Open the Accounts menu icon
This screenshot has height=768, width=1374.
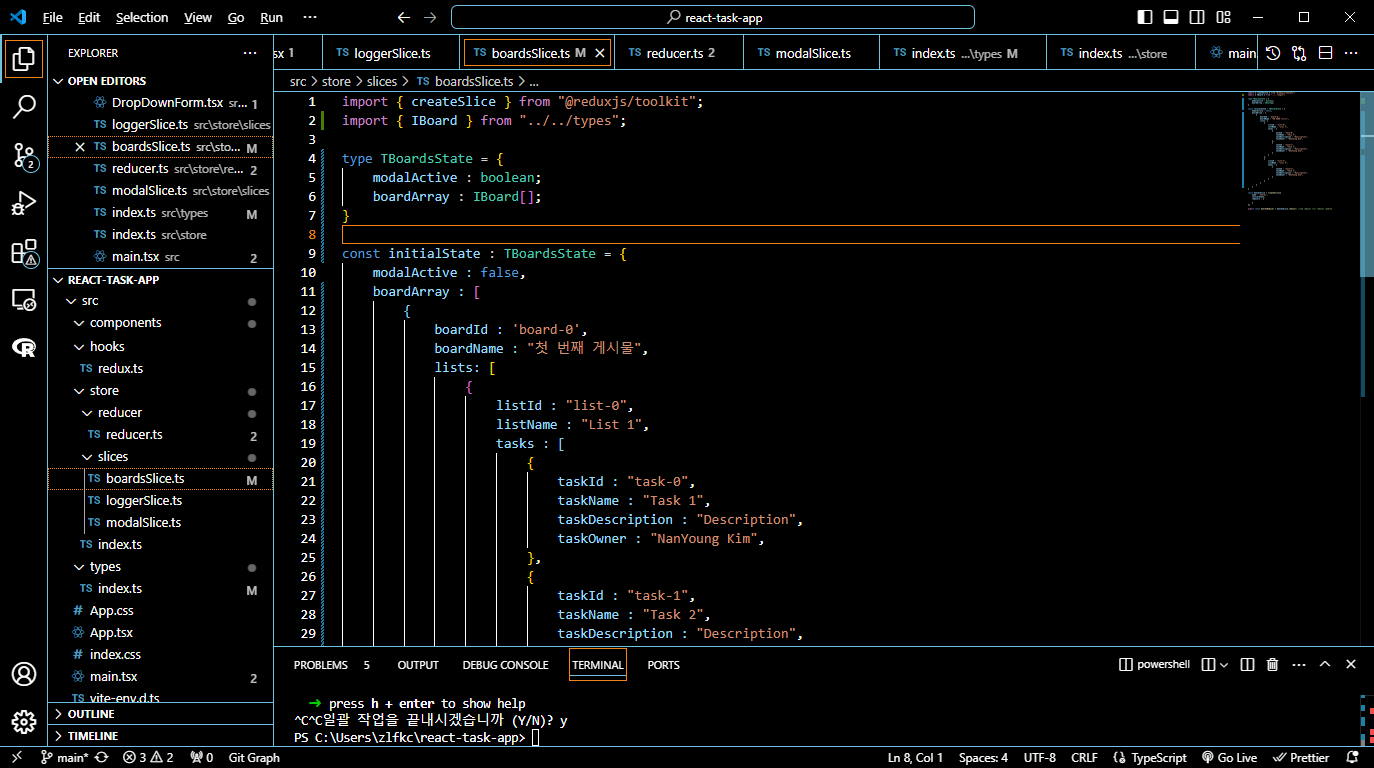coord(24,674)
